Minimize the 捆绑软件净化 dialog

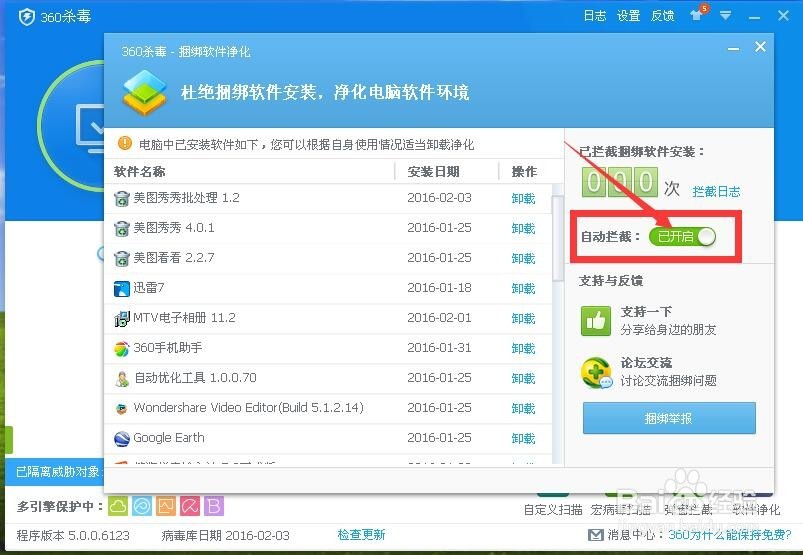click(733, 49)
